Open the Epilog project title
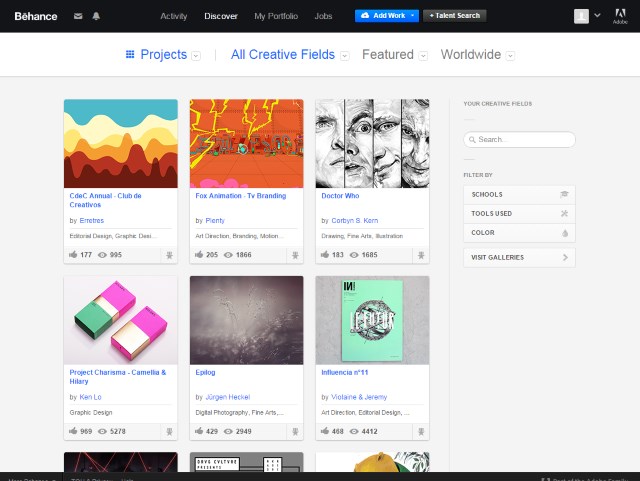This screenshot has height=481, width=640. pos(205,372)
